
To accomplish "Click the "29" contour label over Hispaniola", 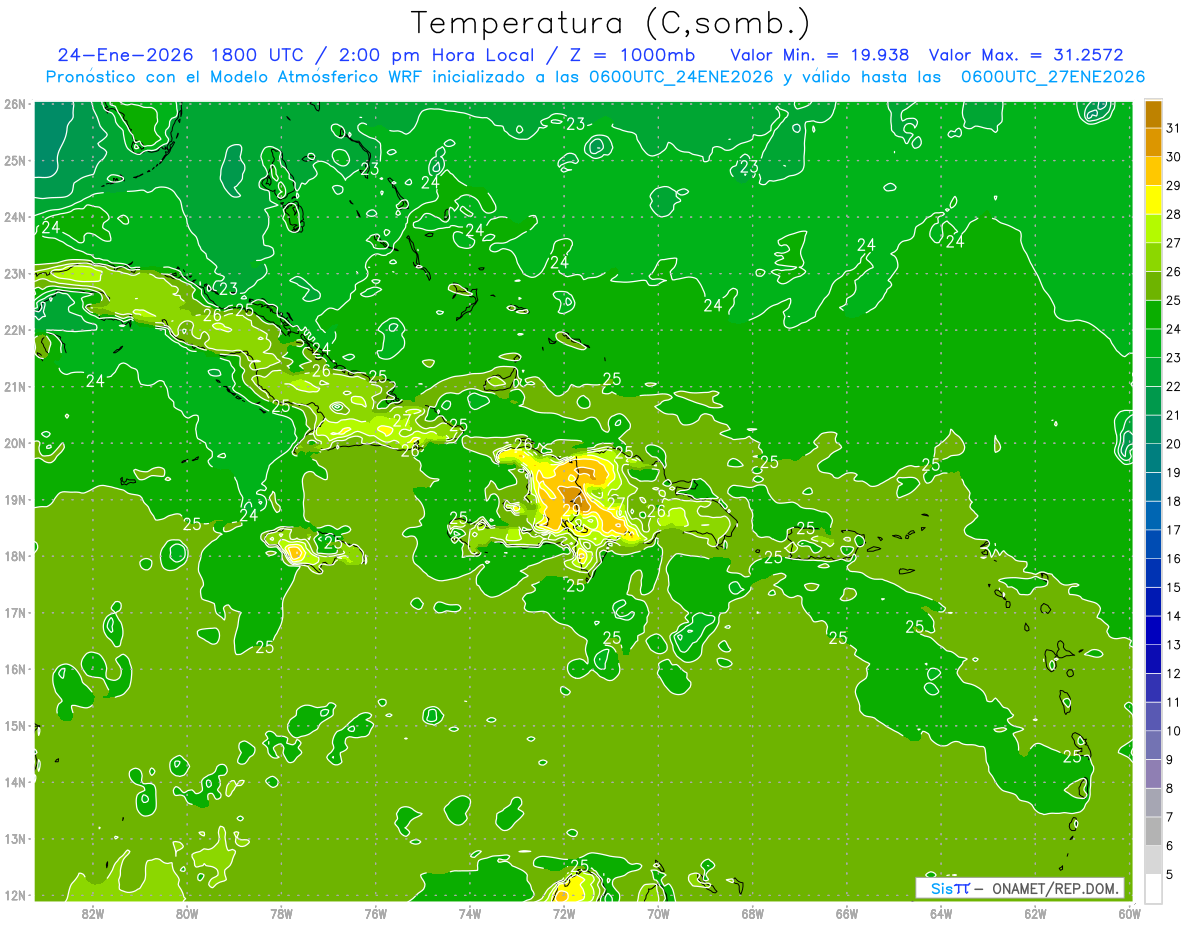I will [571, 510].
